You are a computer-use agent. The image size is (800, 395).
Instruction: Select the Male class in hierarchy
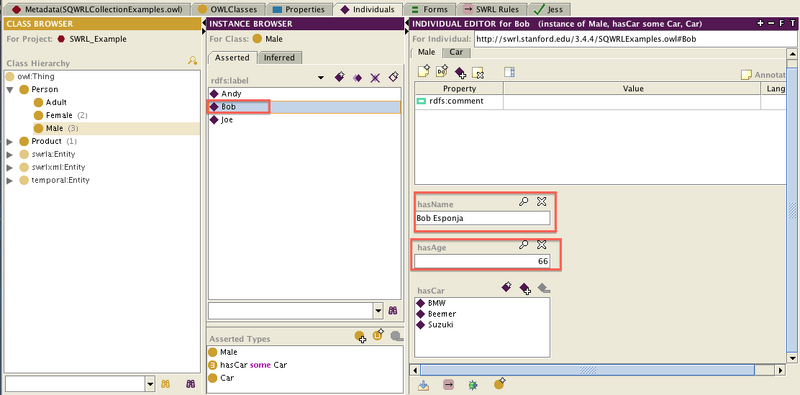tap(56, 128)
